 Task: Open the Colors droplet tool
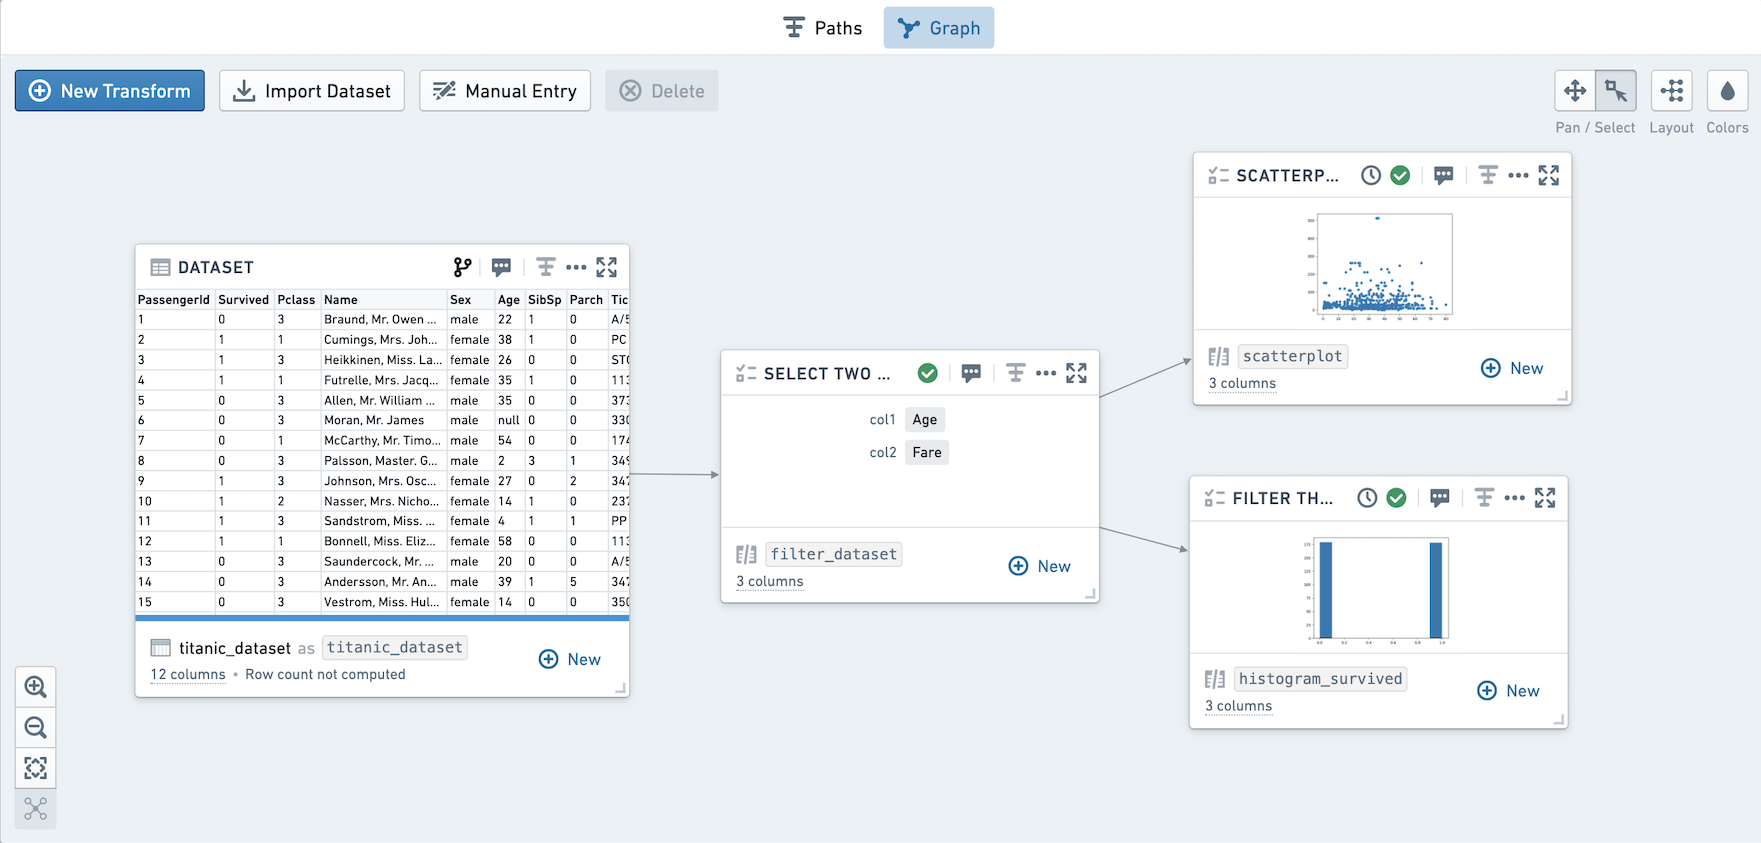pos(1727,91)
